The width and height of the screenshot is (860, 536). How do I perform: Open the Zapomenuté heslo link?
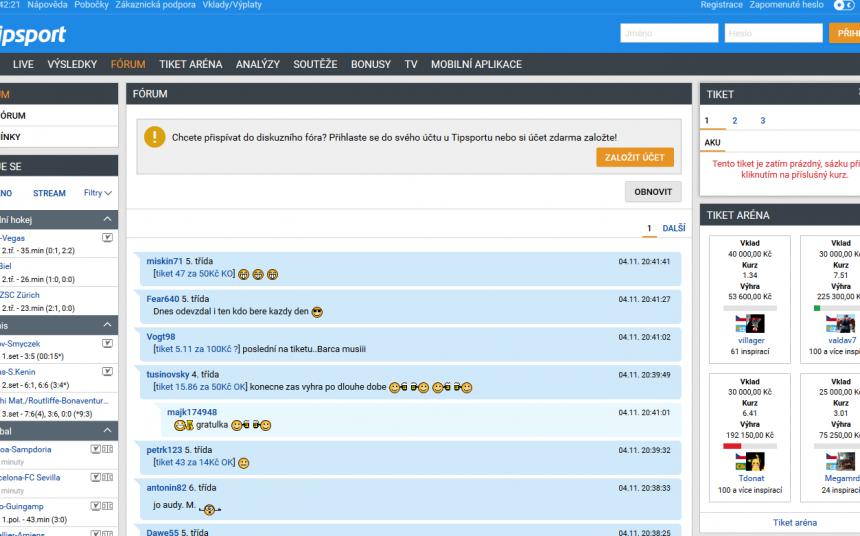[x=787, y=5]
